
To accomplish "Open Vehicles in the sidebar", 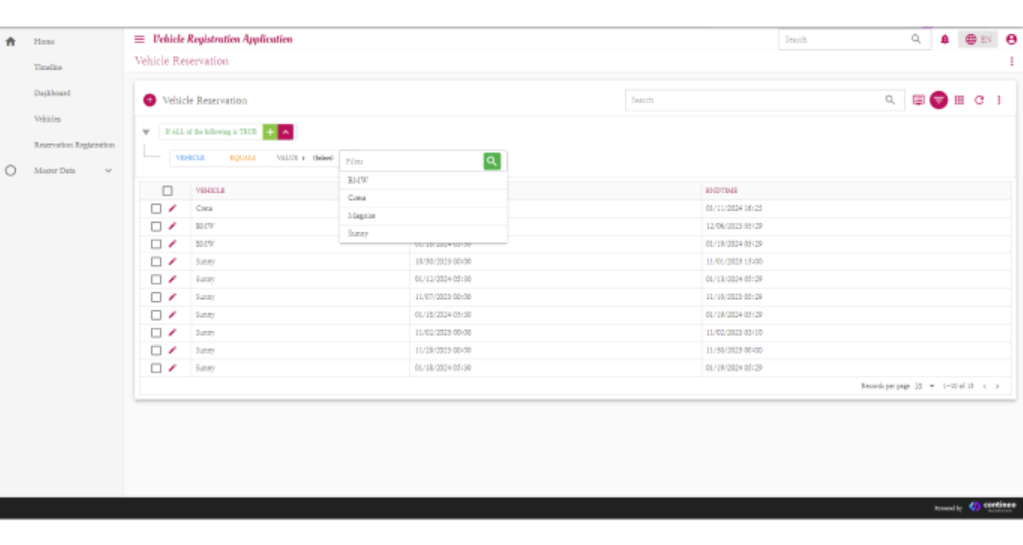I will click(47, 119).
